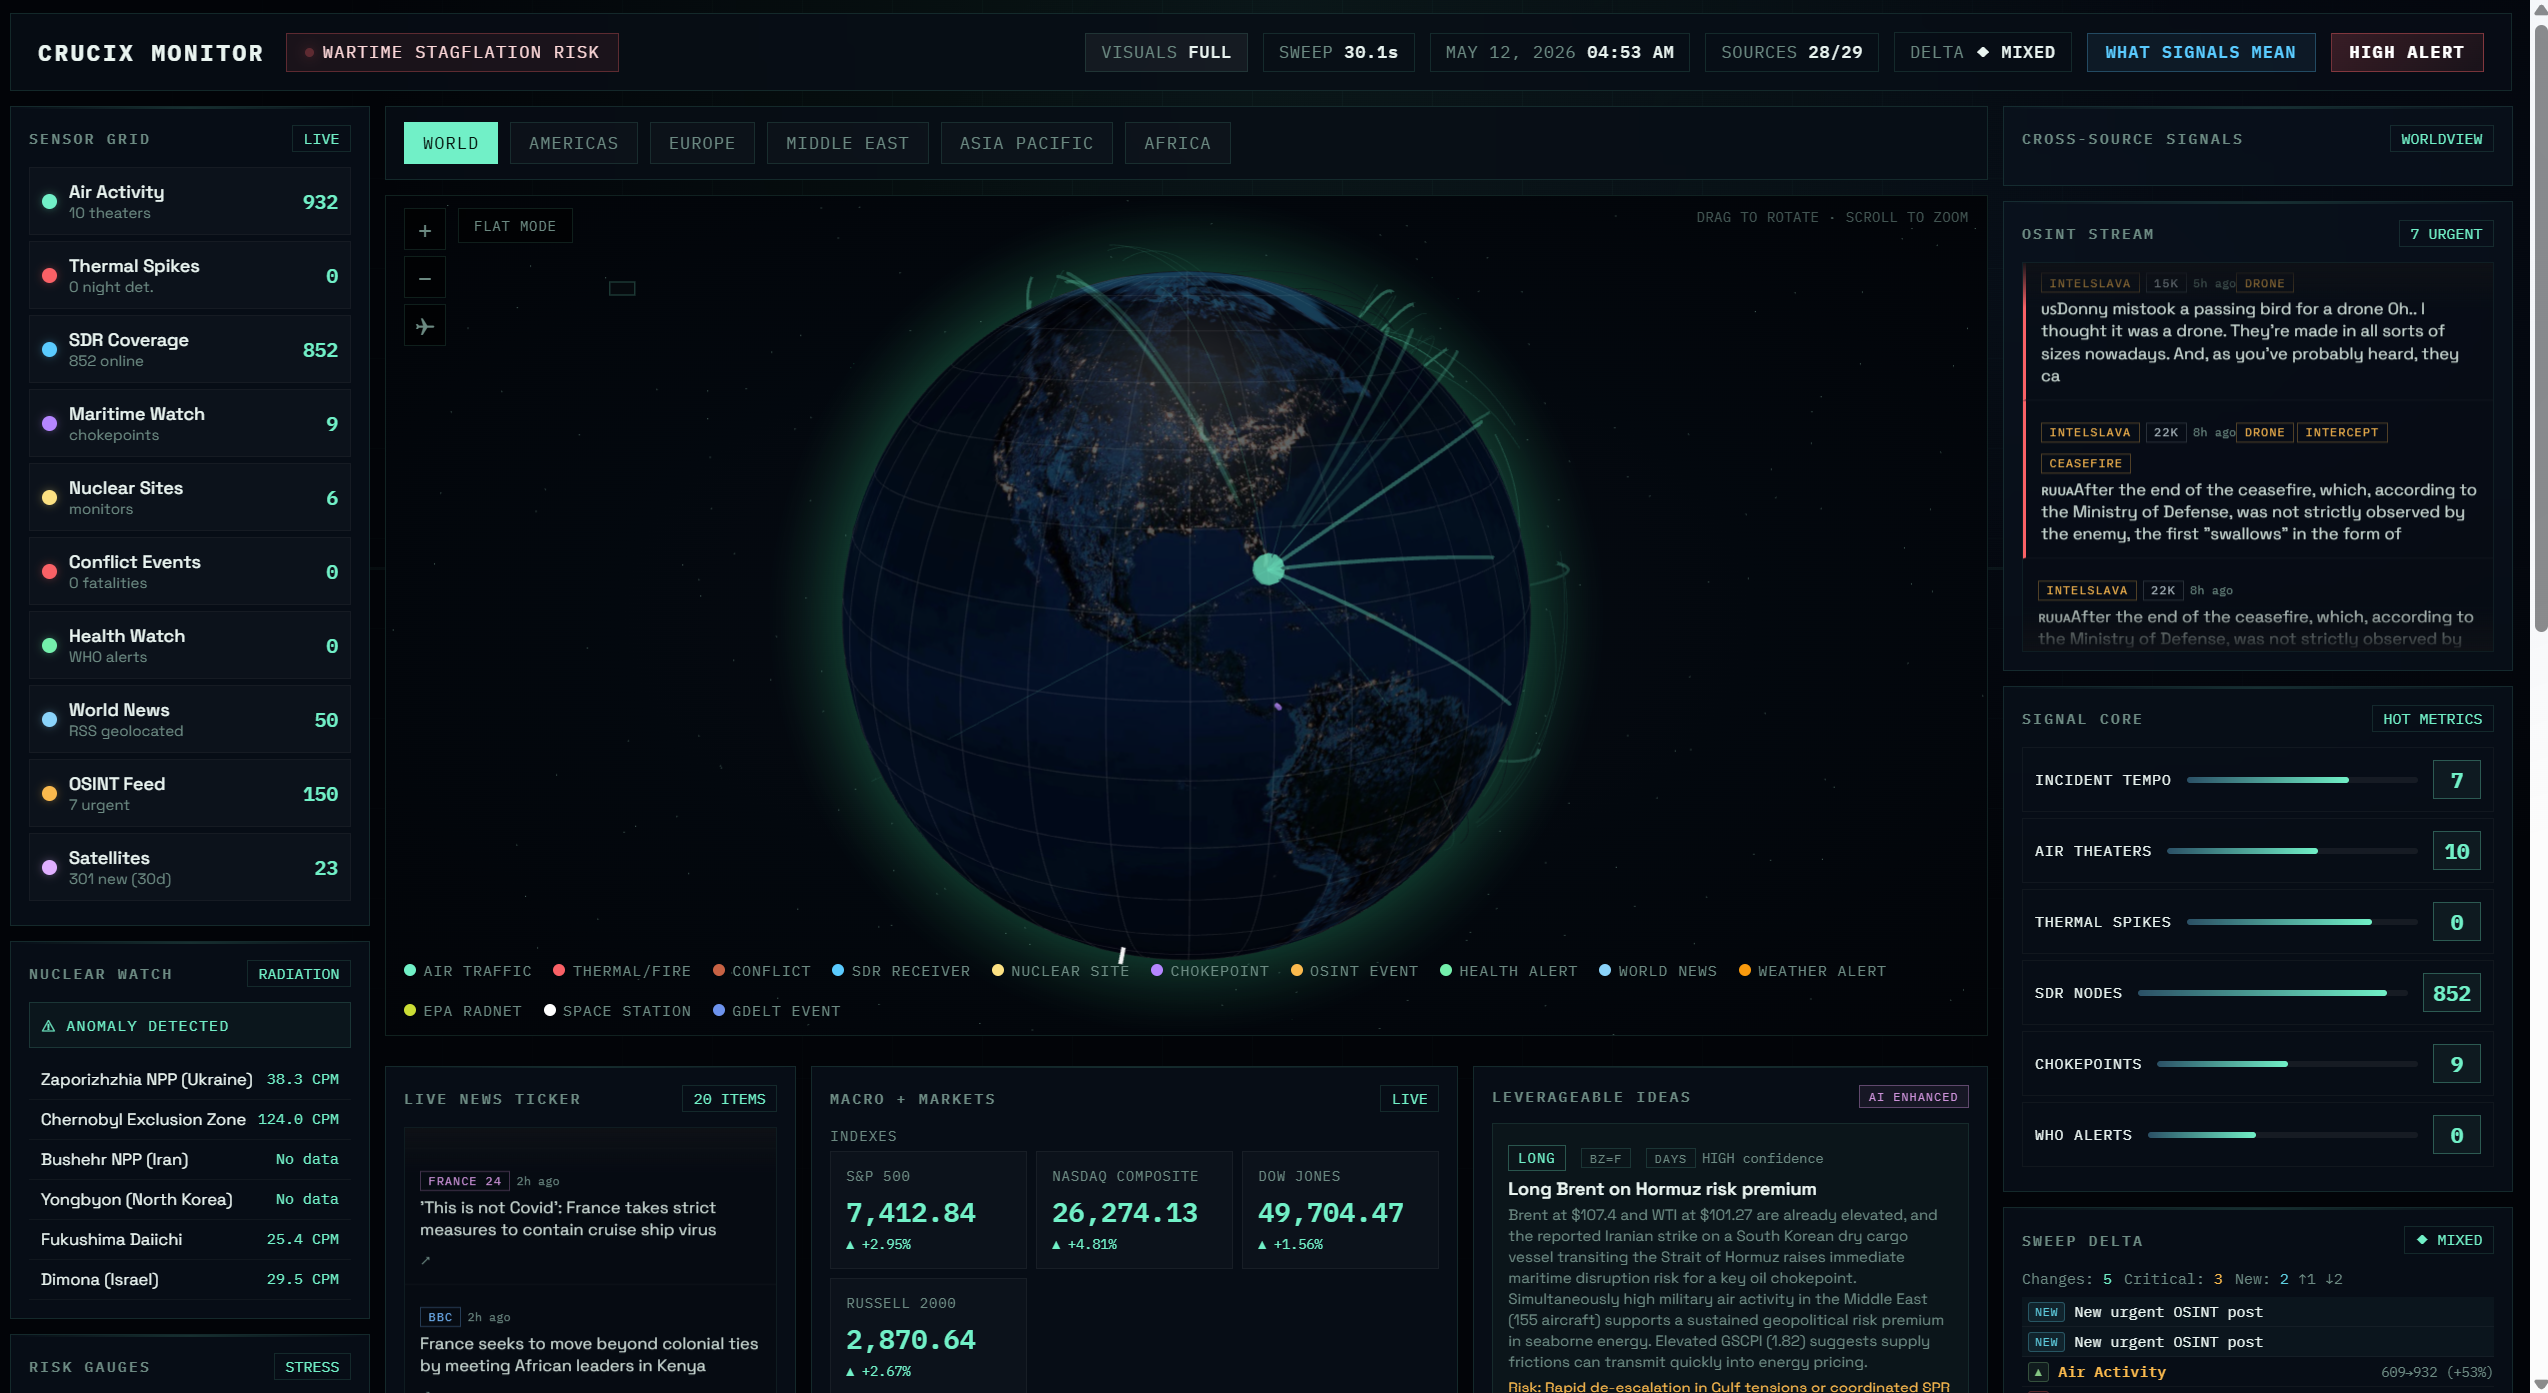Switch to the Americas tab
Viewport: 2548px width, 1393px height.
tap(574, 143)
